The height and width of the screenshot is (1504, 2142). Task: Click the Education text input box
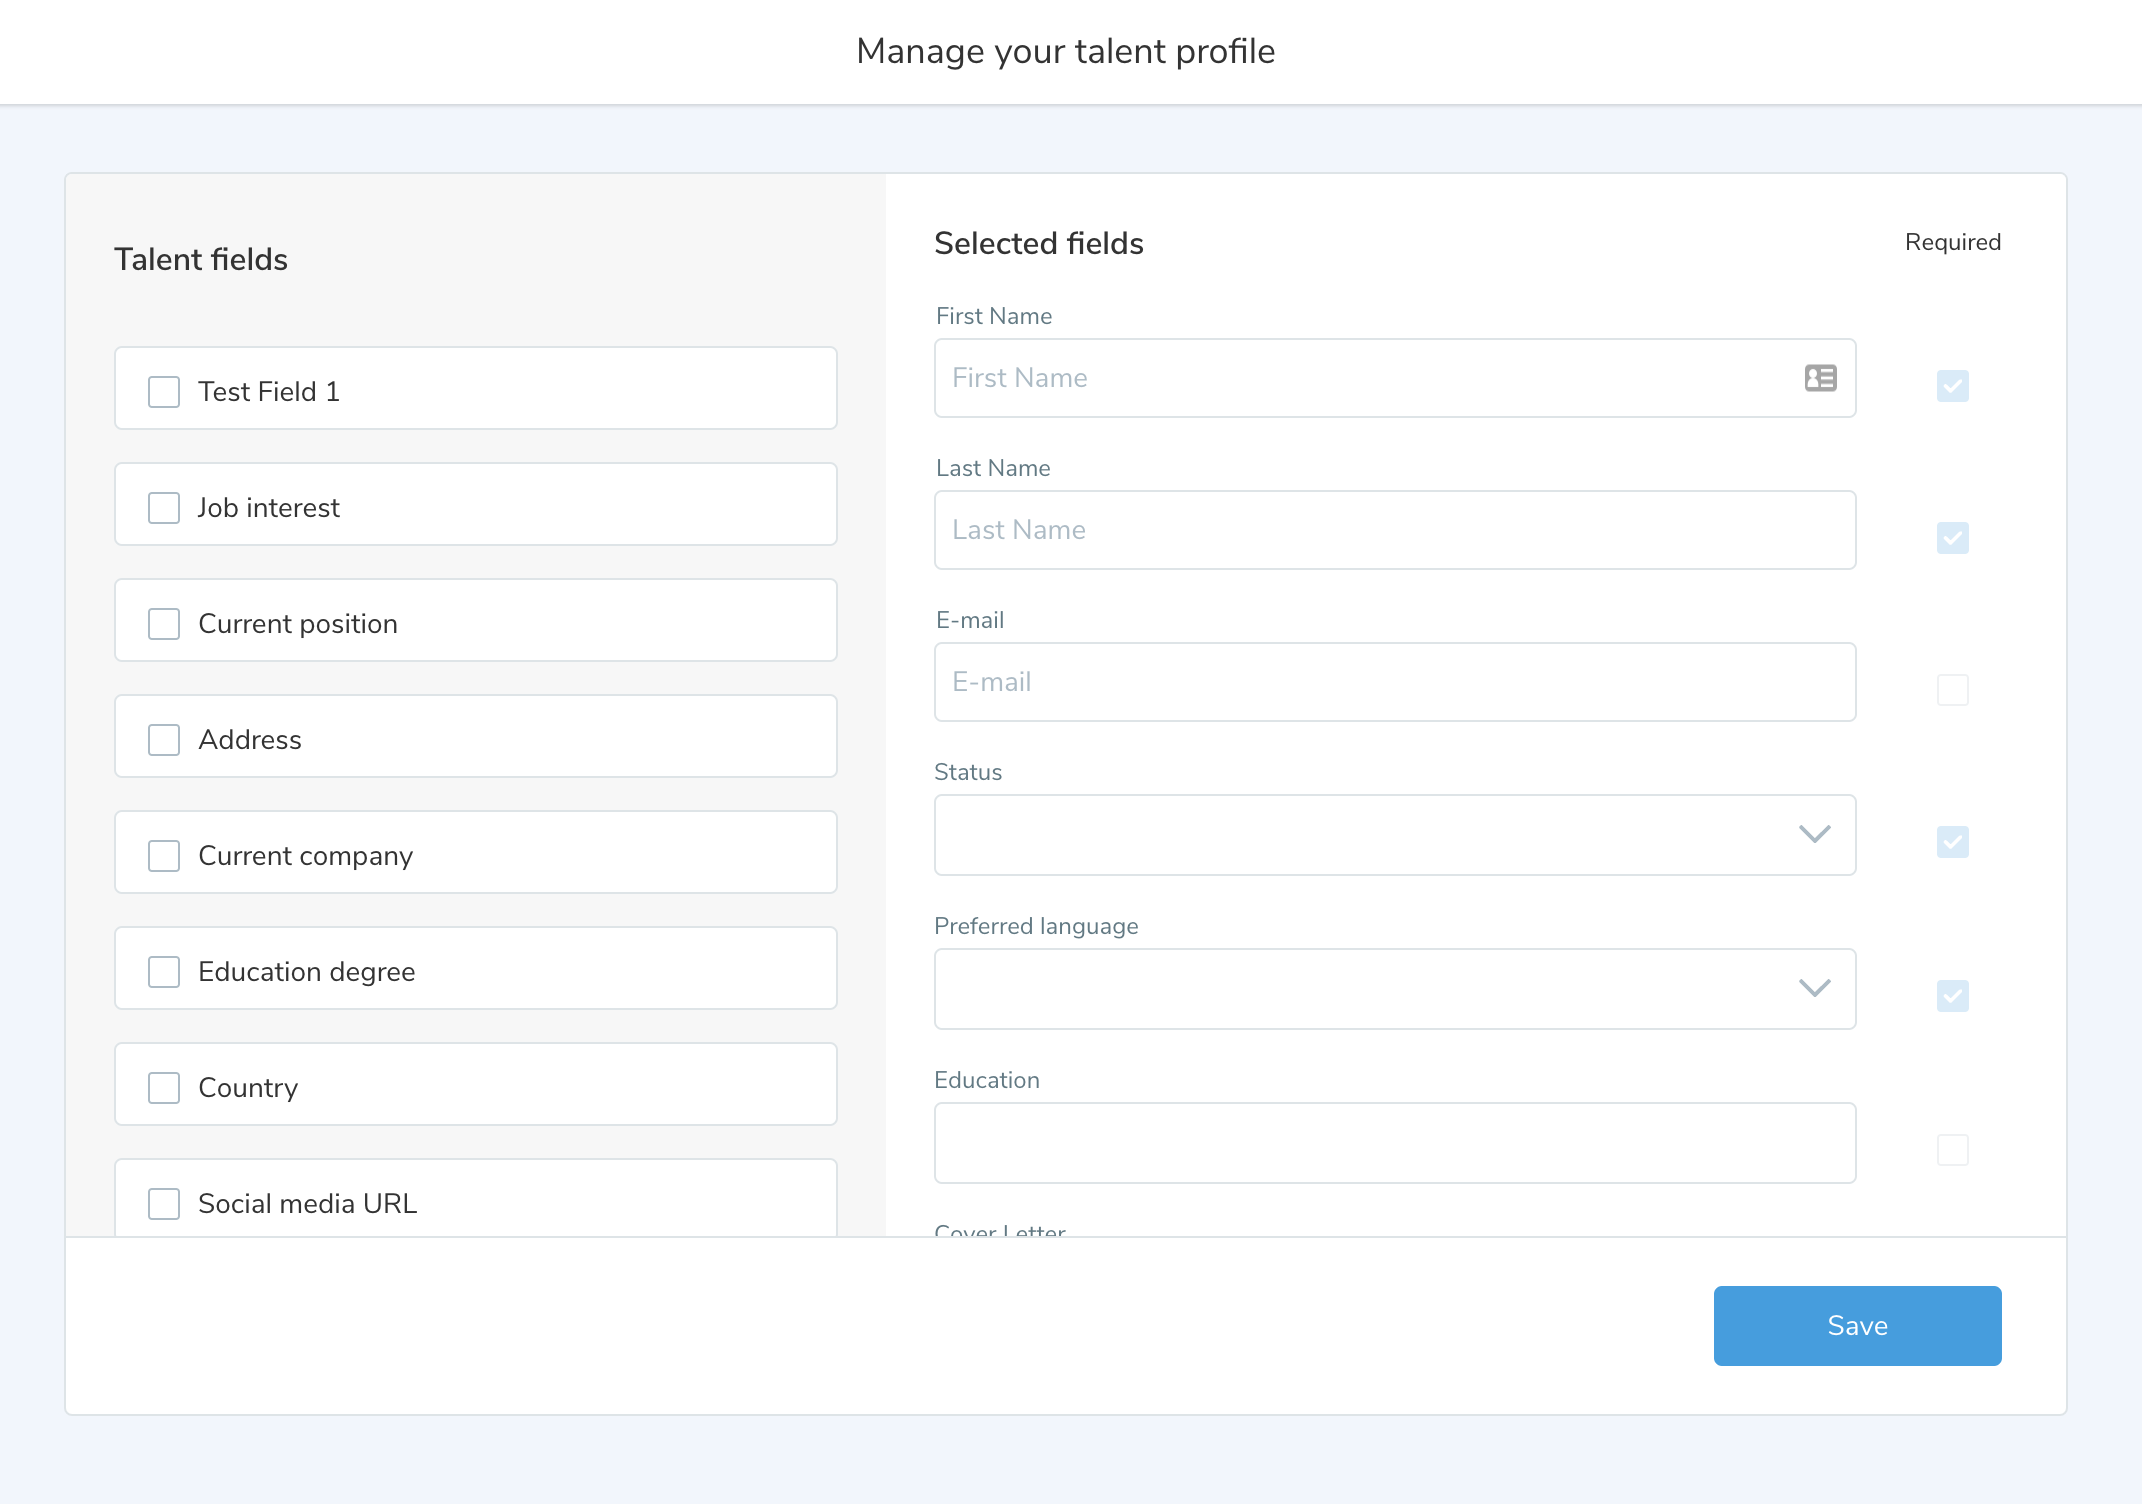pos(1394,1143)
